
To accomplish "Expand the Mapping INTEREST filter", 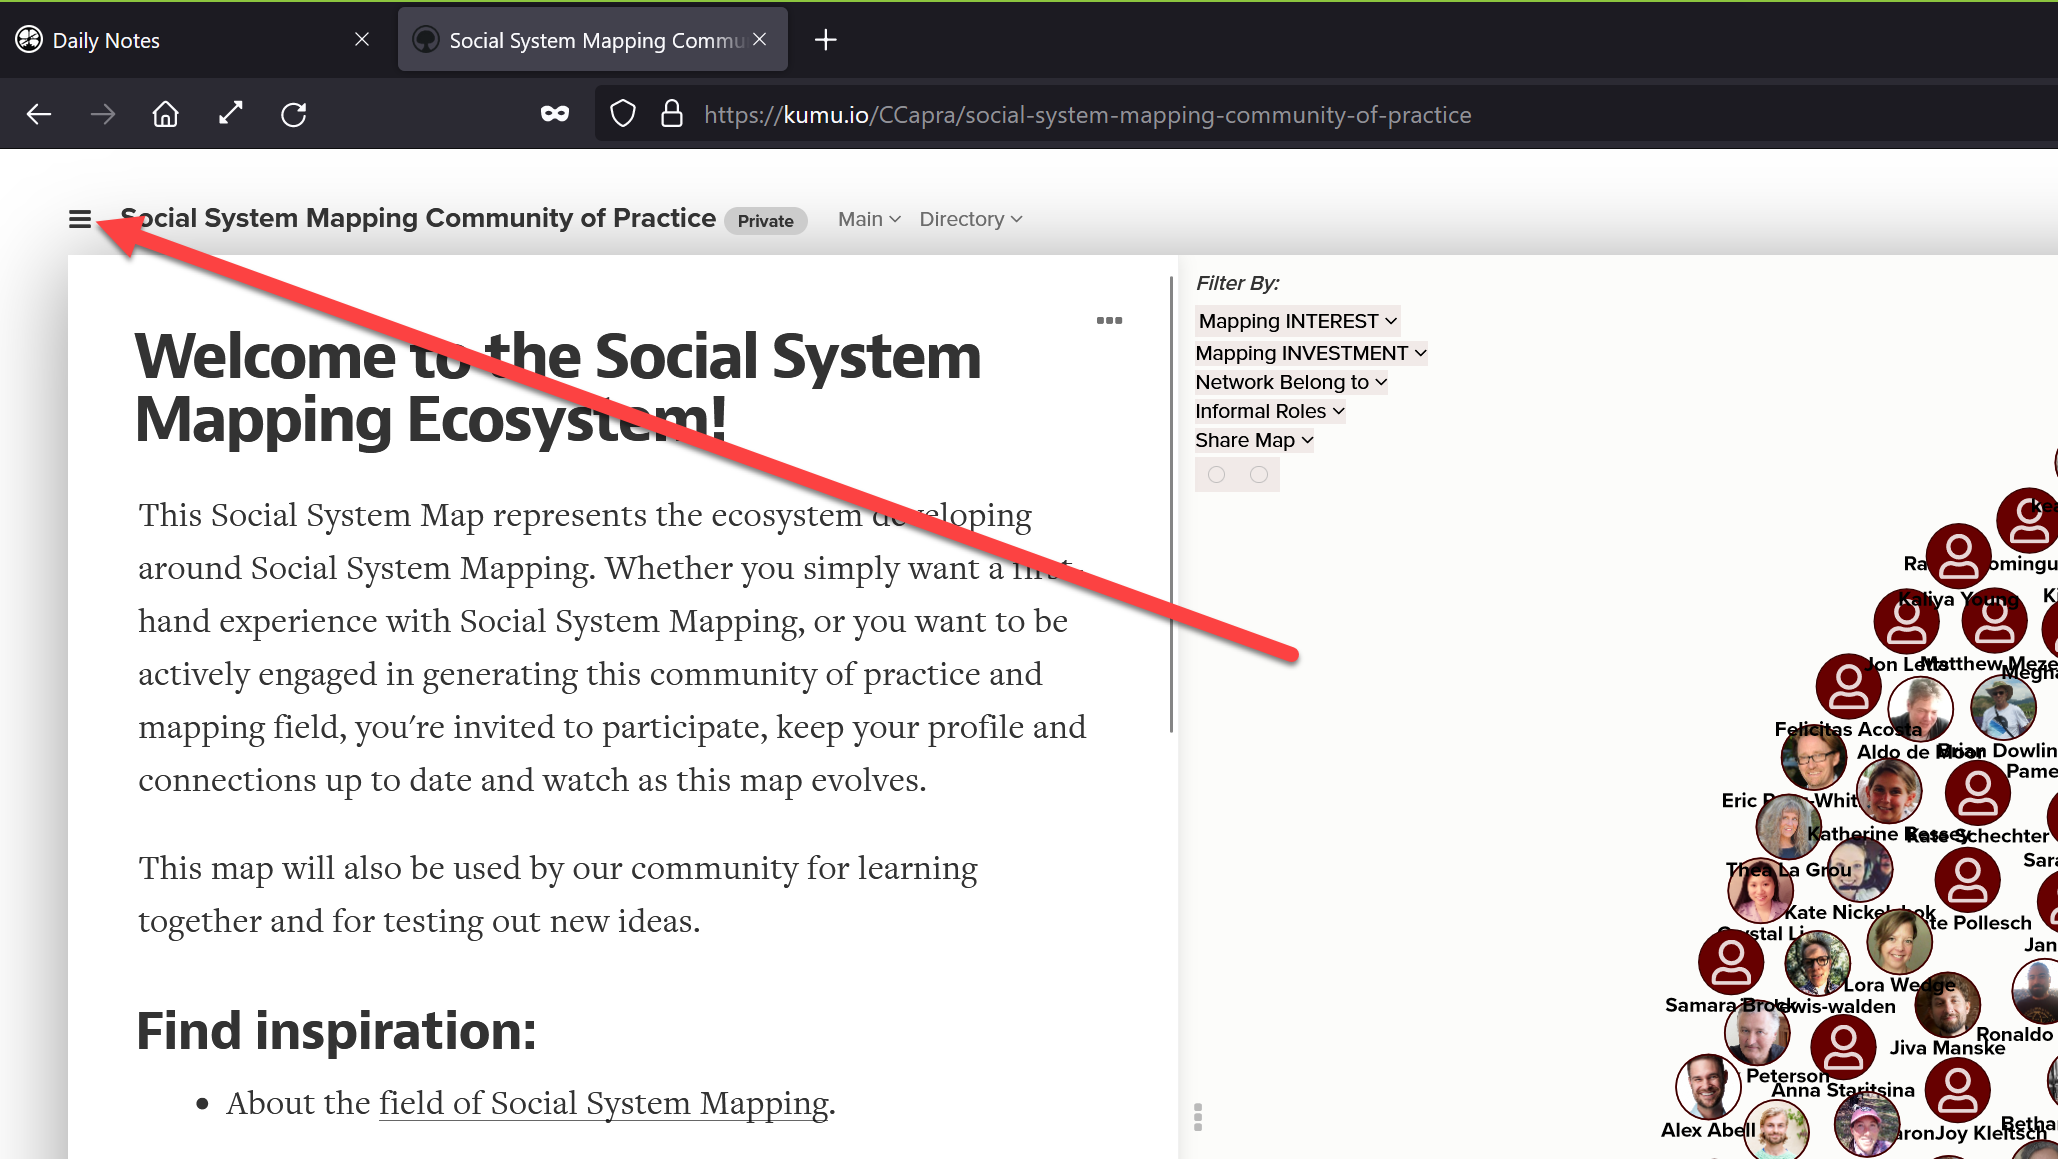I will click(x=1297, y=321).
